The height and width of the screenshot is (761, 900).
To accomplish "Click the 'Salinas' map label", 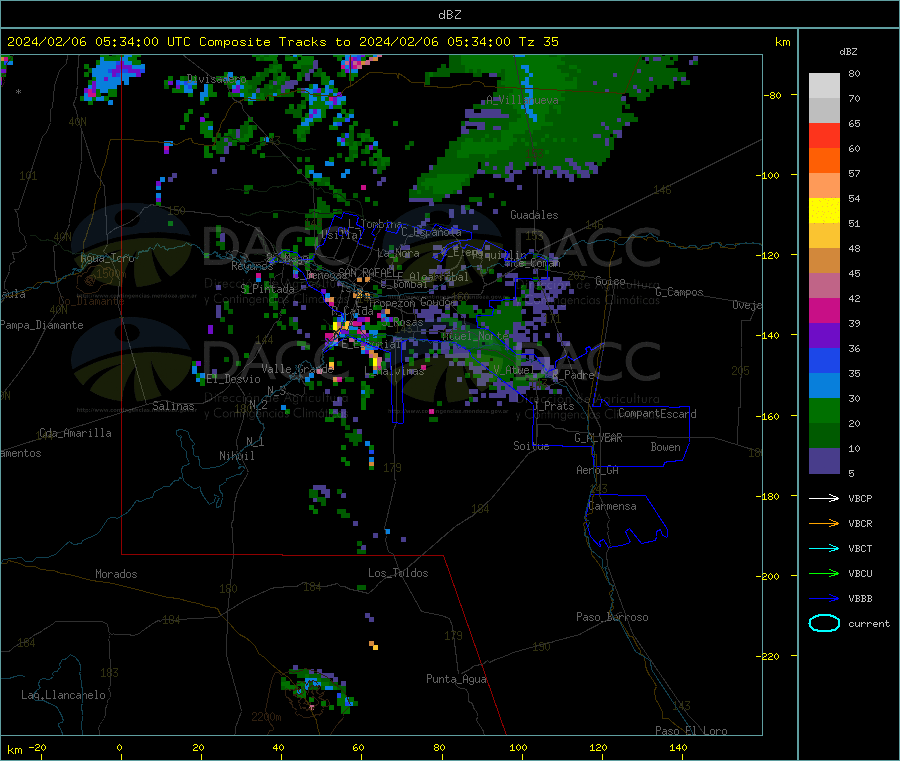I will click(x=173, y=406).
